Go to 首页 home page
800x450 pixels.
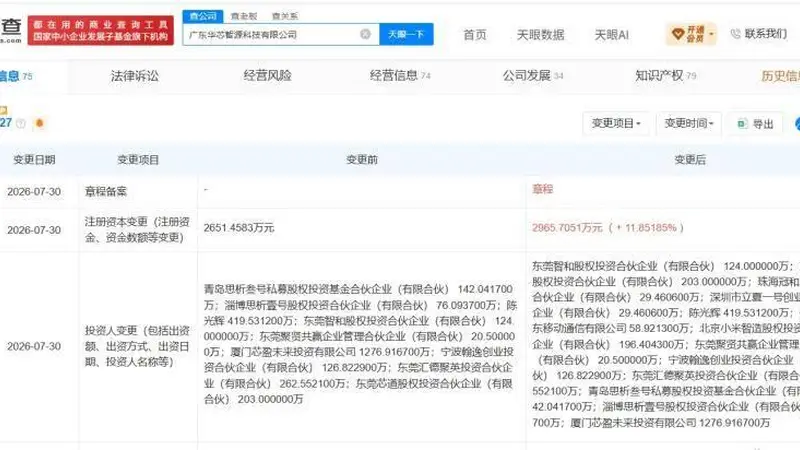click(475, 35)
